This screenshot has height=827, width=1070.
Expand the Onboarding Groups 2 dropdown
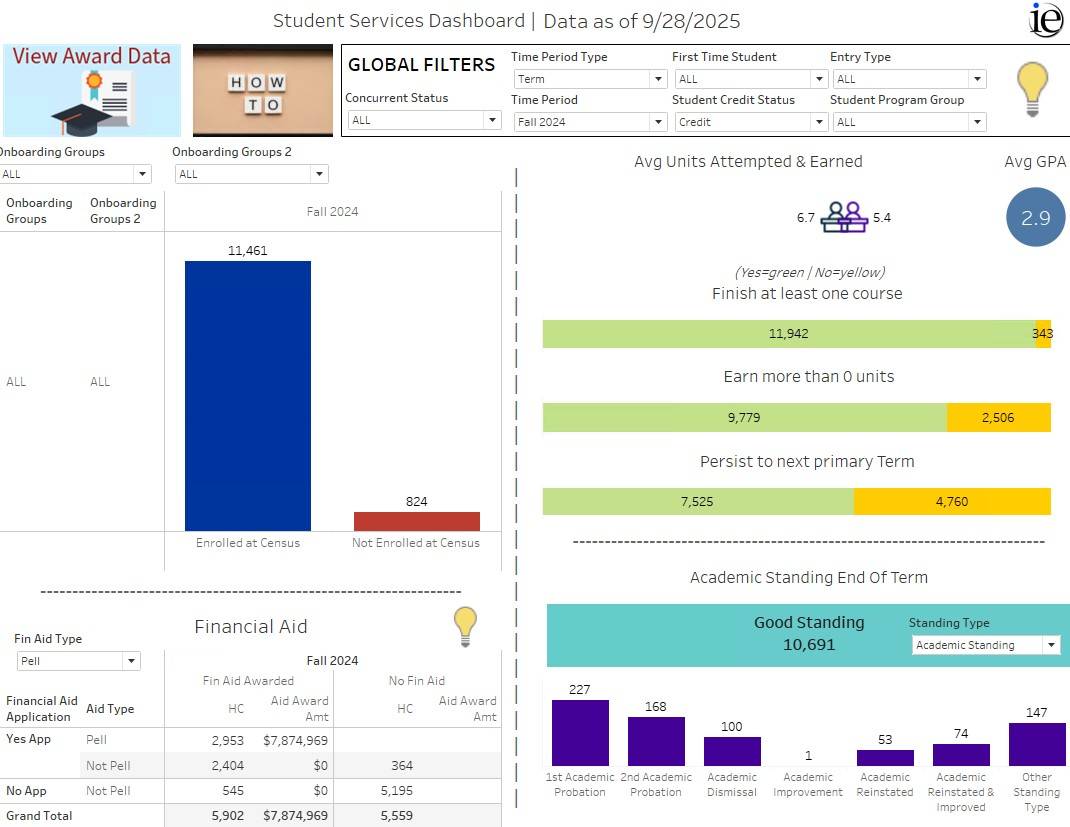(x=251, y=173)
